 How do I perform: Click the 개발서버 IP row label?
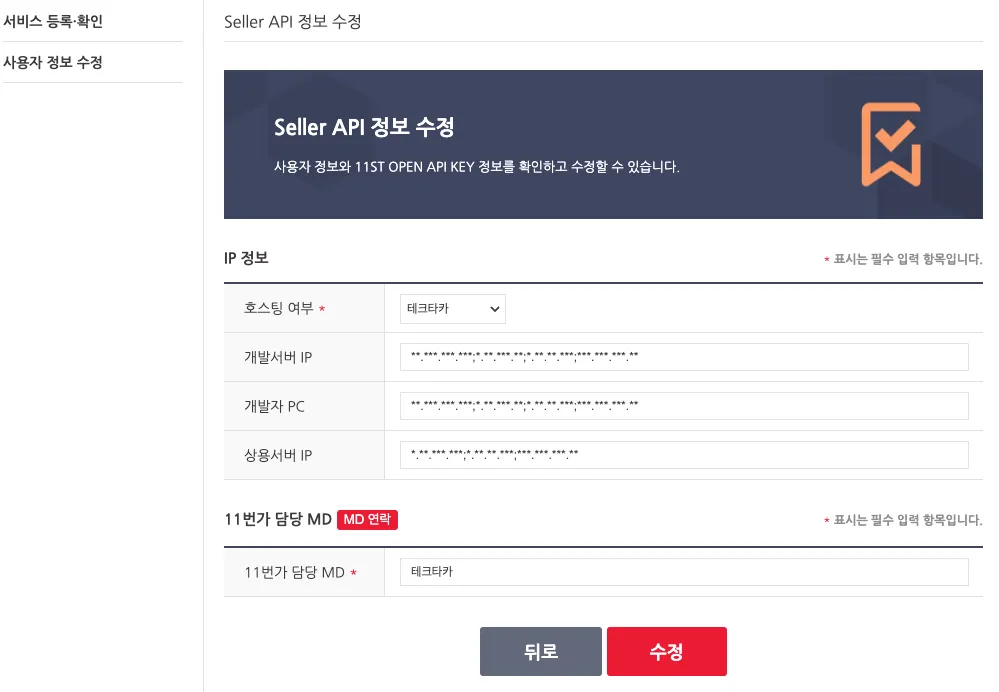pos(279,358)
